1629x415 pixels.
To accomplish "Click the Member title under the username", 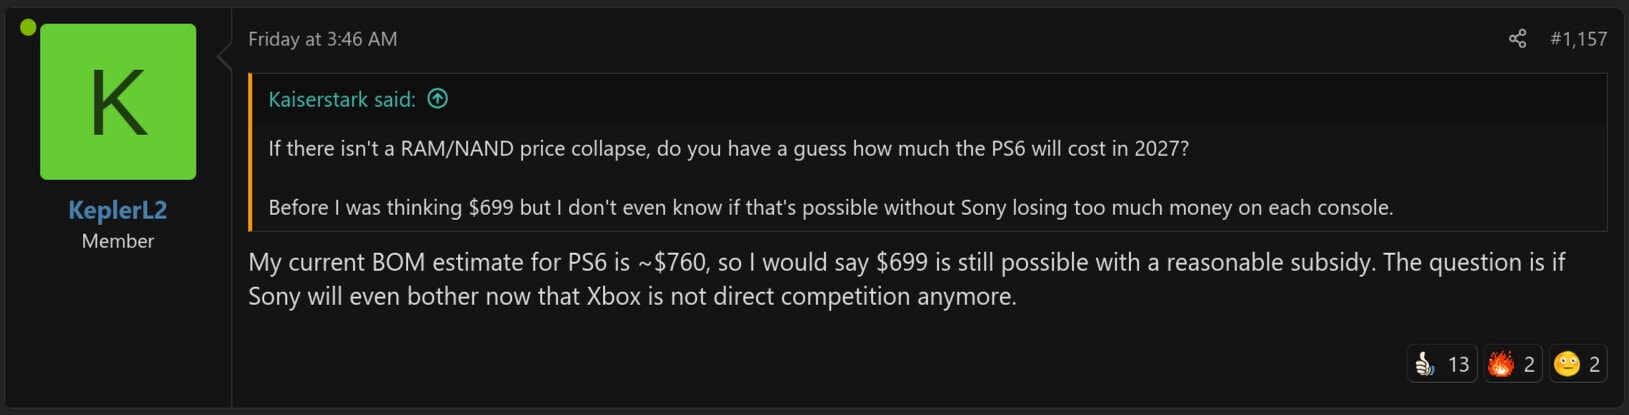I will point(118,241).
